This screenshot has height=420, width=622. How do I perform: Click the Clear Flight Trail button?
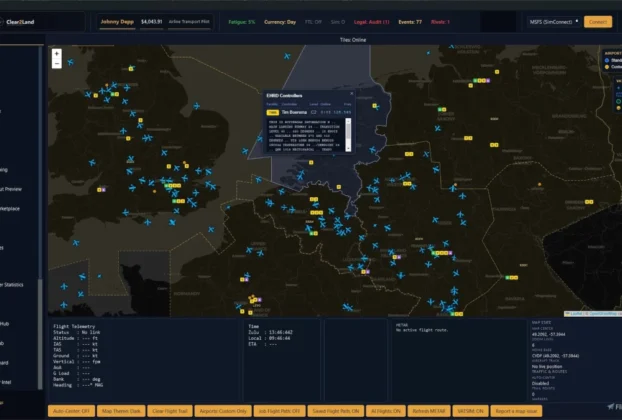172,411
